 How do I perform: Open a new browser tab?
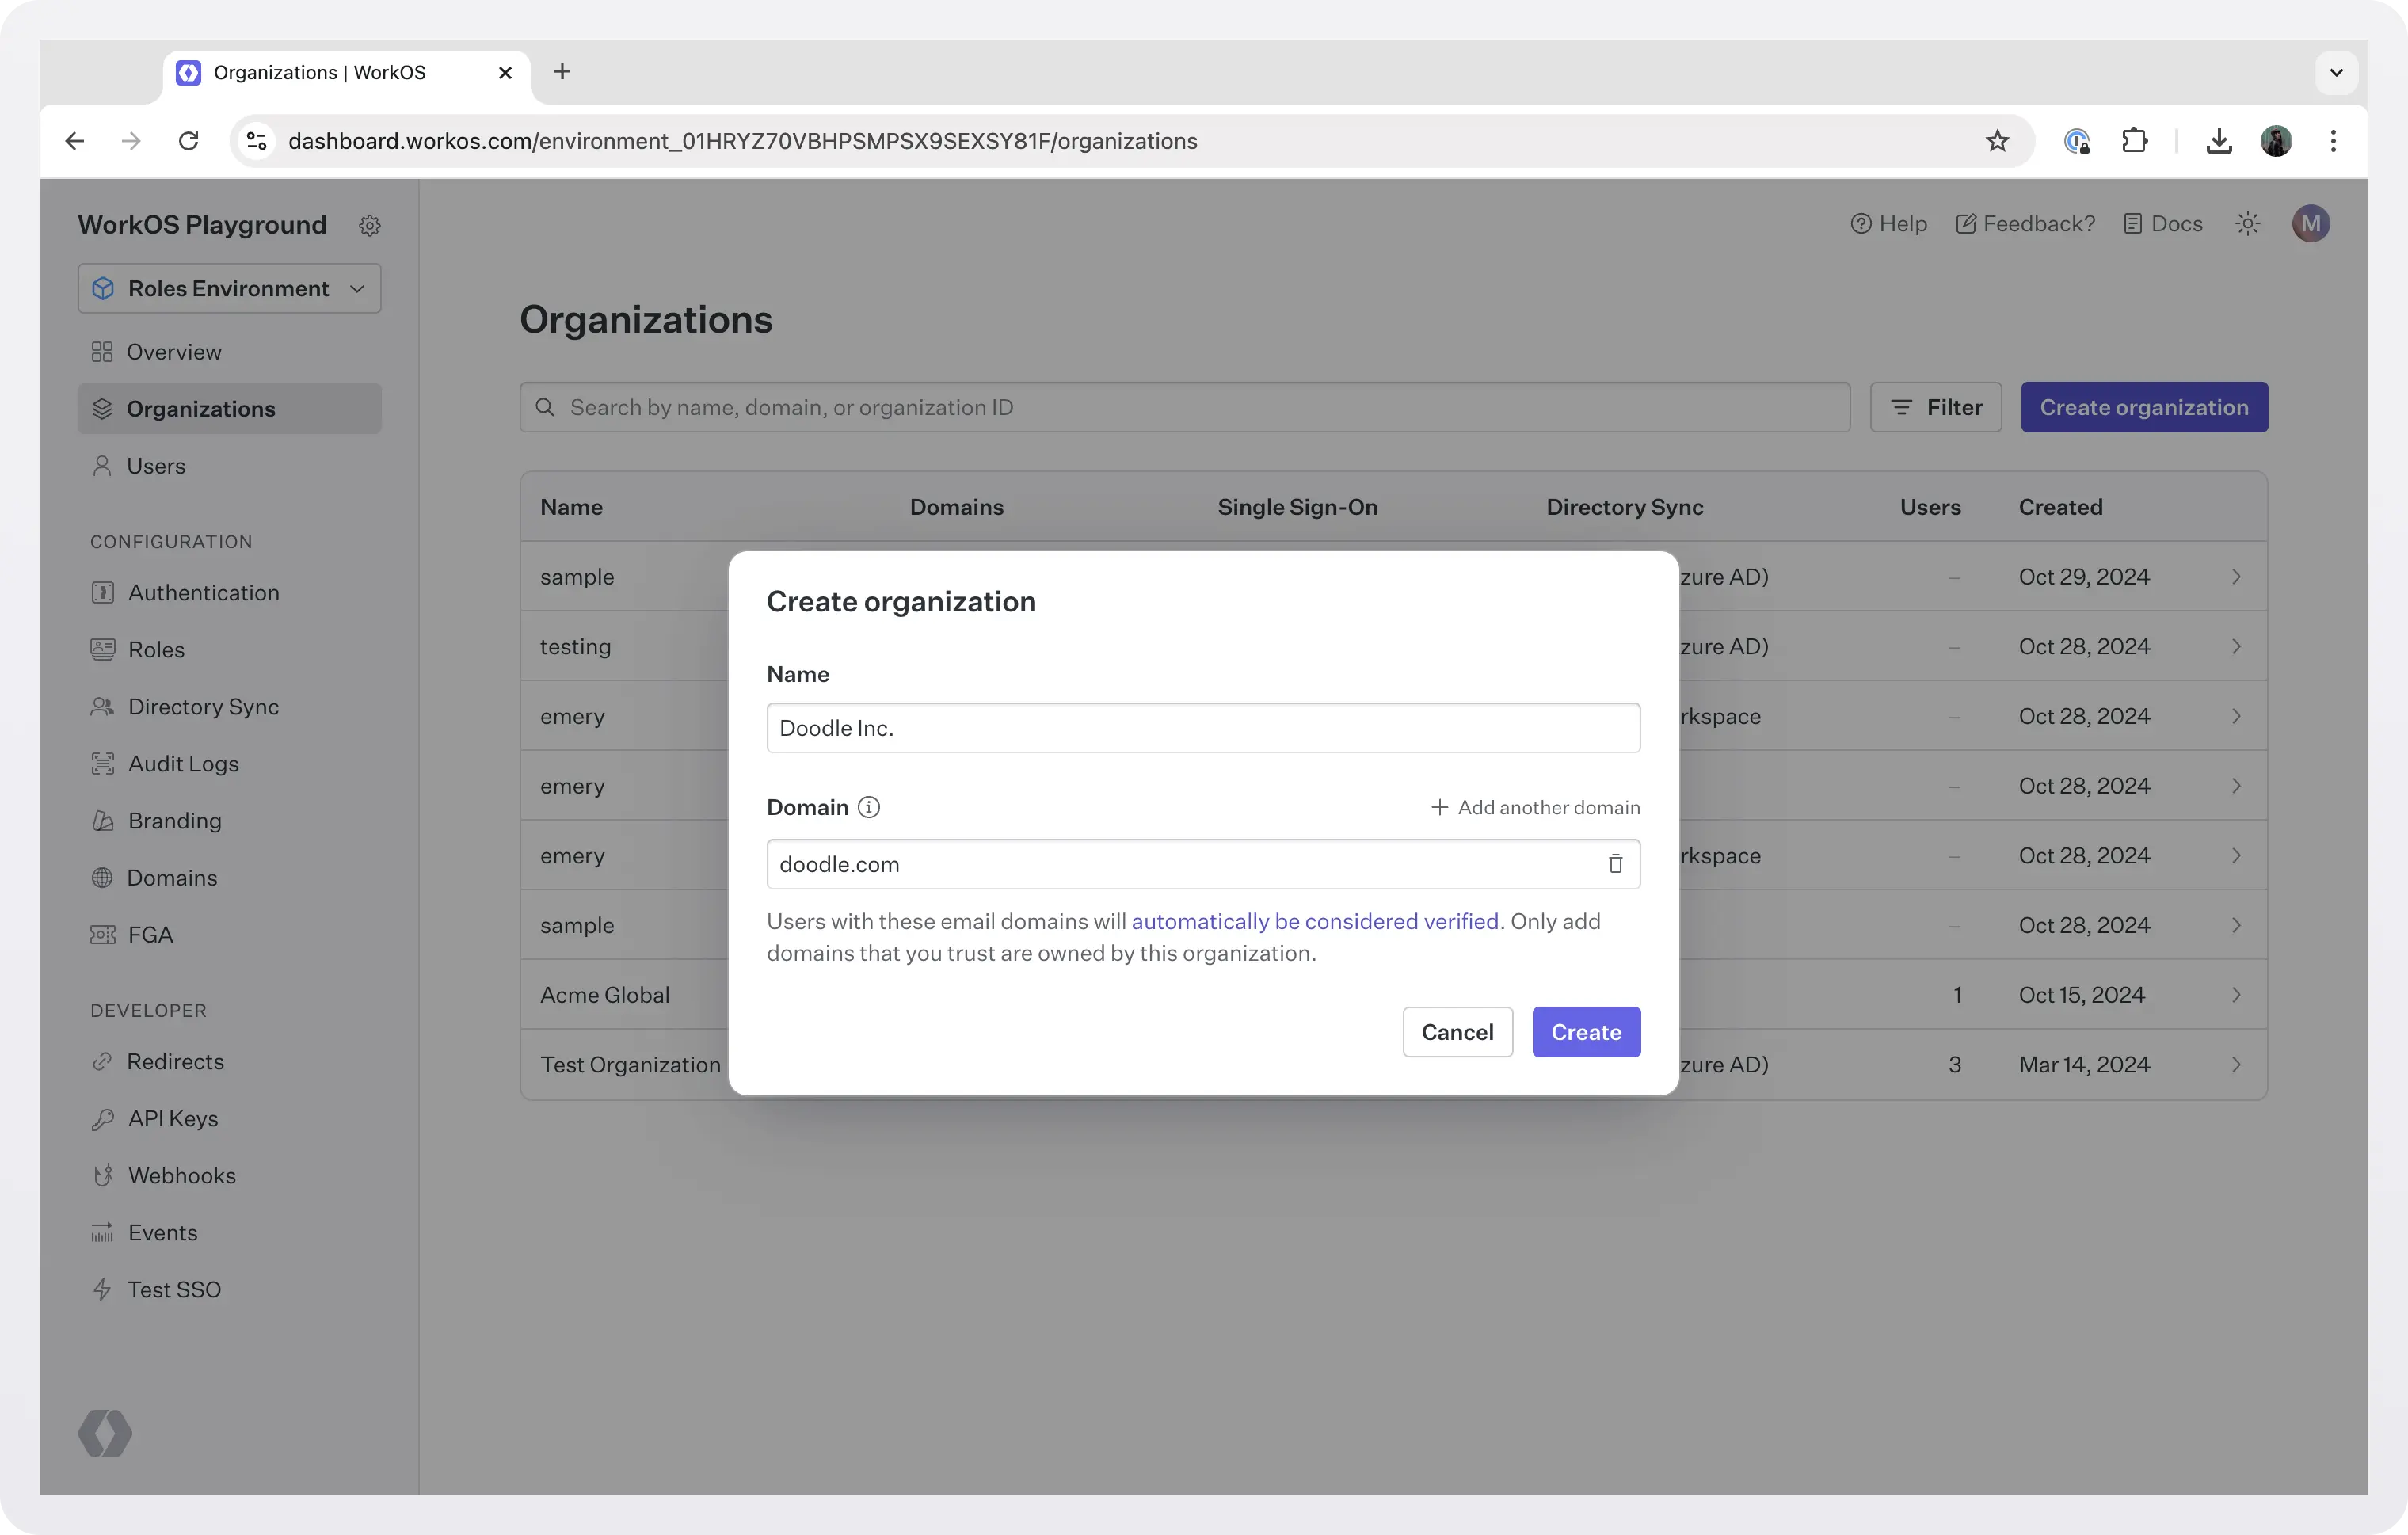tap(562, 72)
